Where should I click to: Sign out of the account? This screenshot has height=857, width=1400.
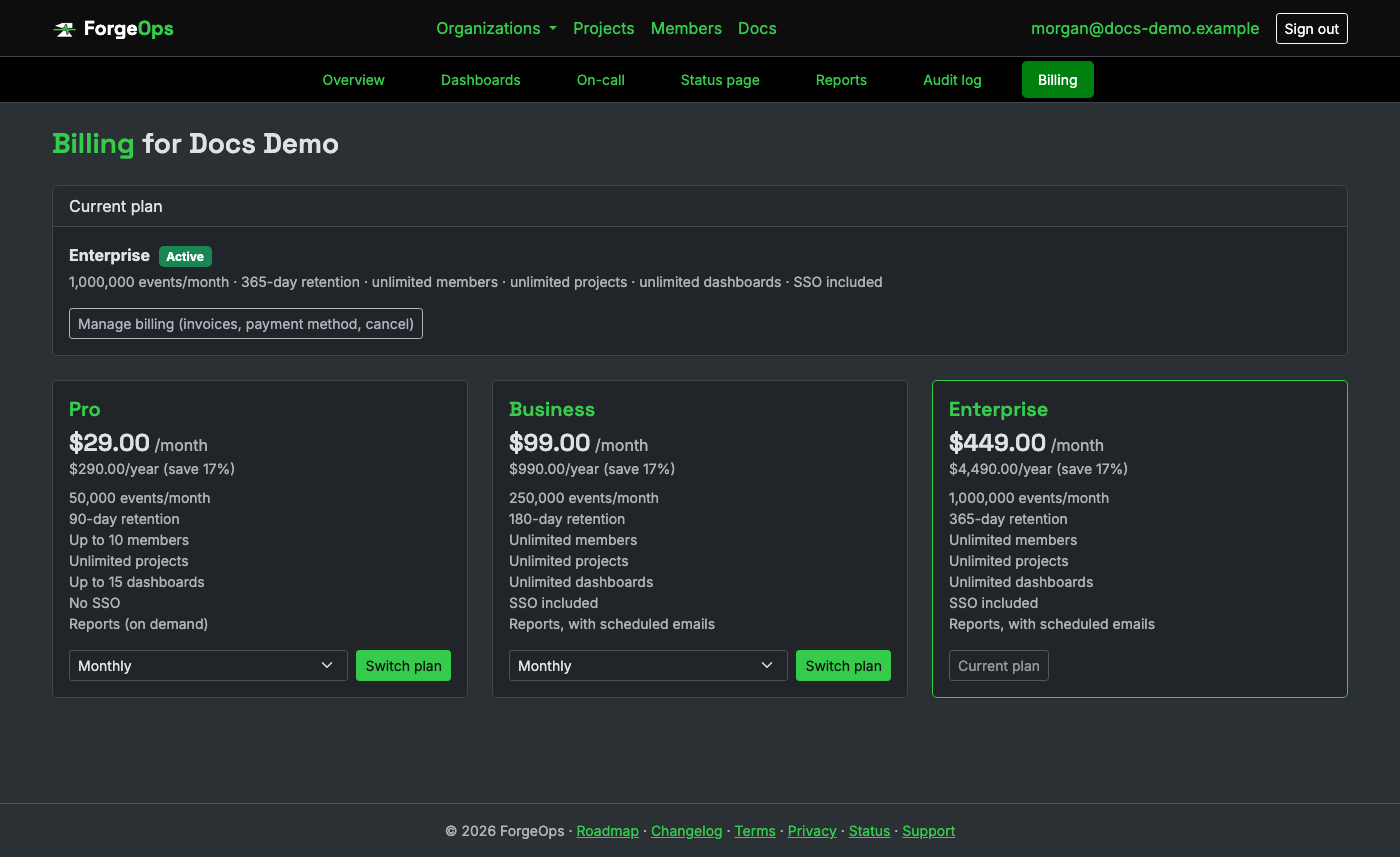tap(1311, 29)
